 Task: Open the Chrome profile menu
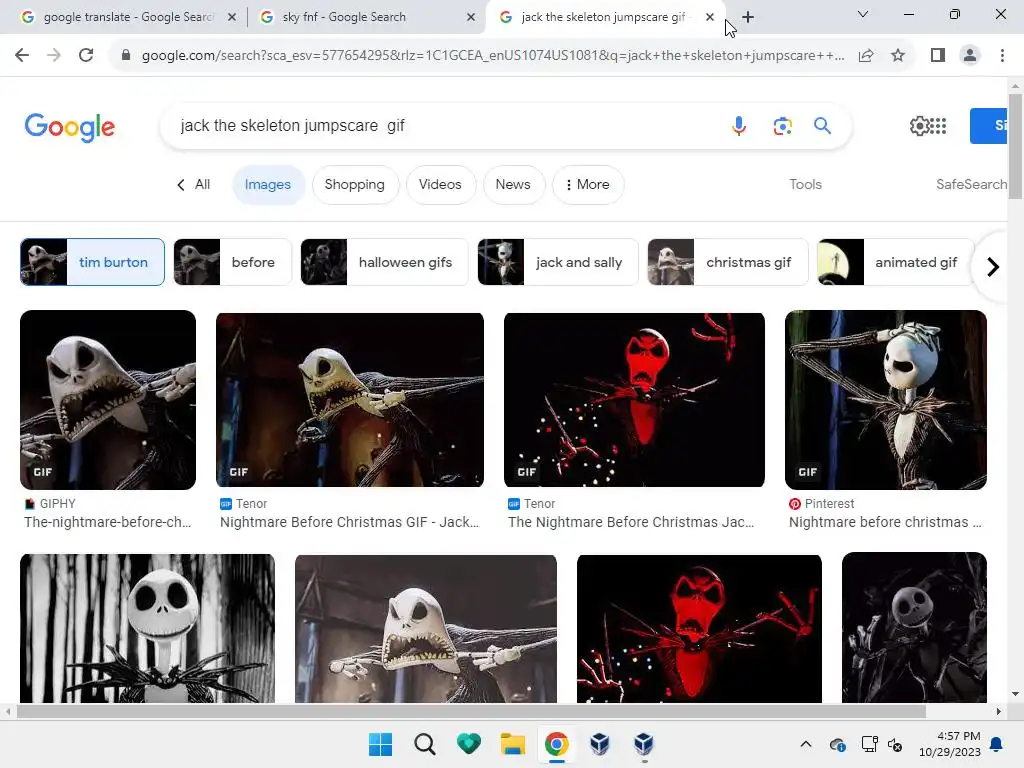pyautogui.click(x=970, y=55)
